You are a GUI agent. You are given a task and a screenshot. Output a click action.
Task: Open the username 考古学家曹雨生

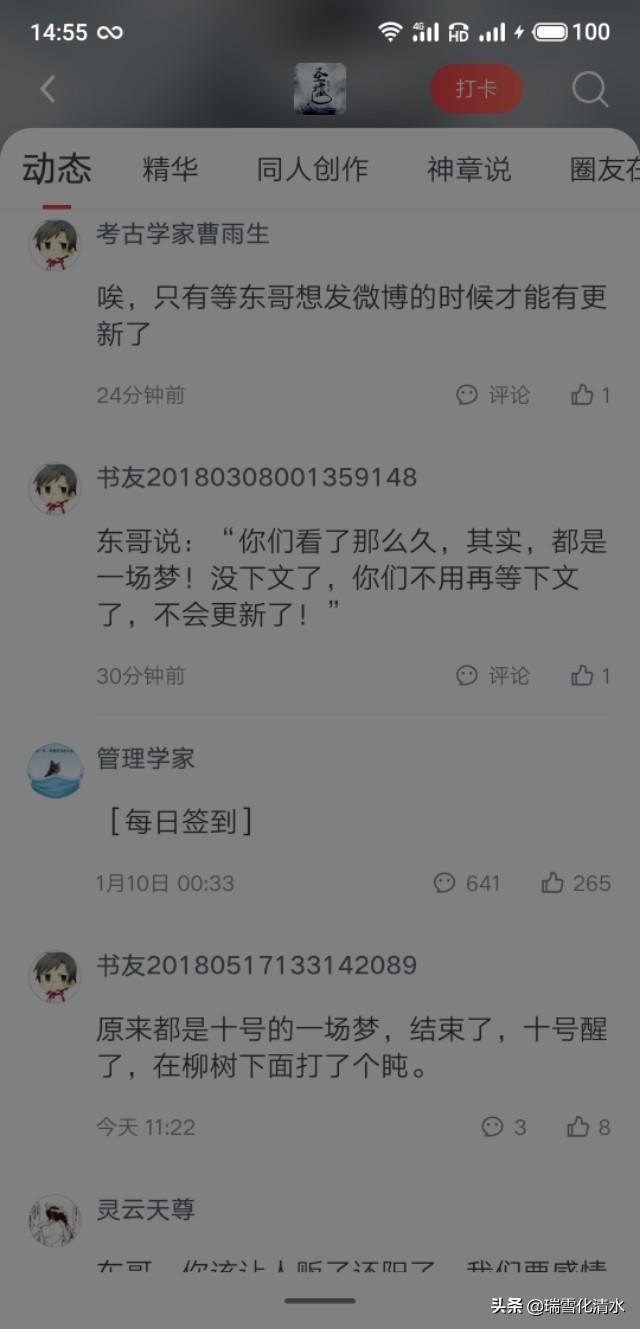(x=183, y=234)
